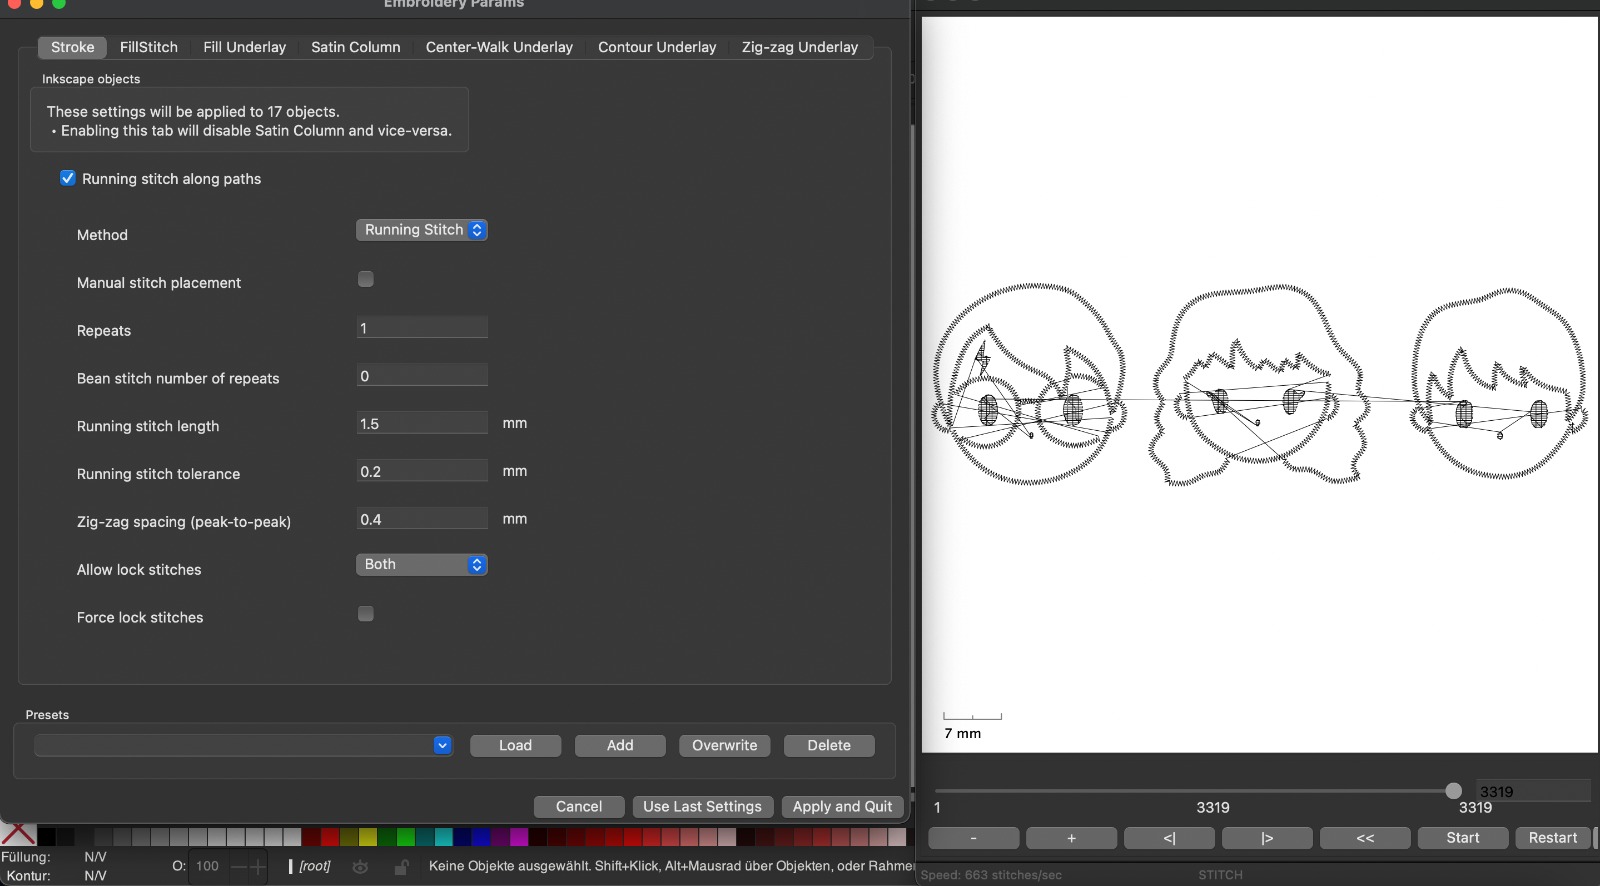
Task: Open Allow lock stitches dropdown
Action: click(x=422, y=565)
